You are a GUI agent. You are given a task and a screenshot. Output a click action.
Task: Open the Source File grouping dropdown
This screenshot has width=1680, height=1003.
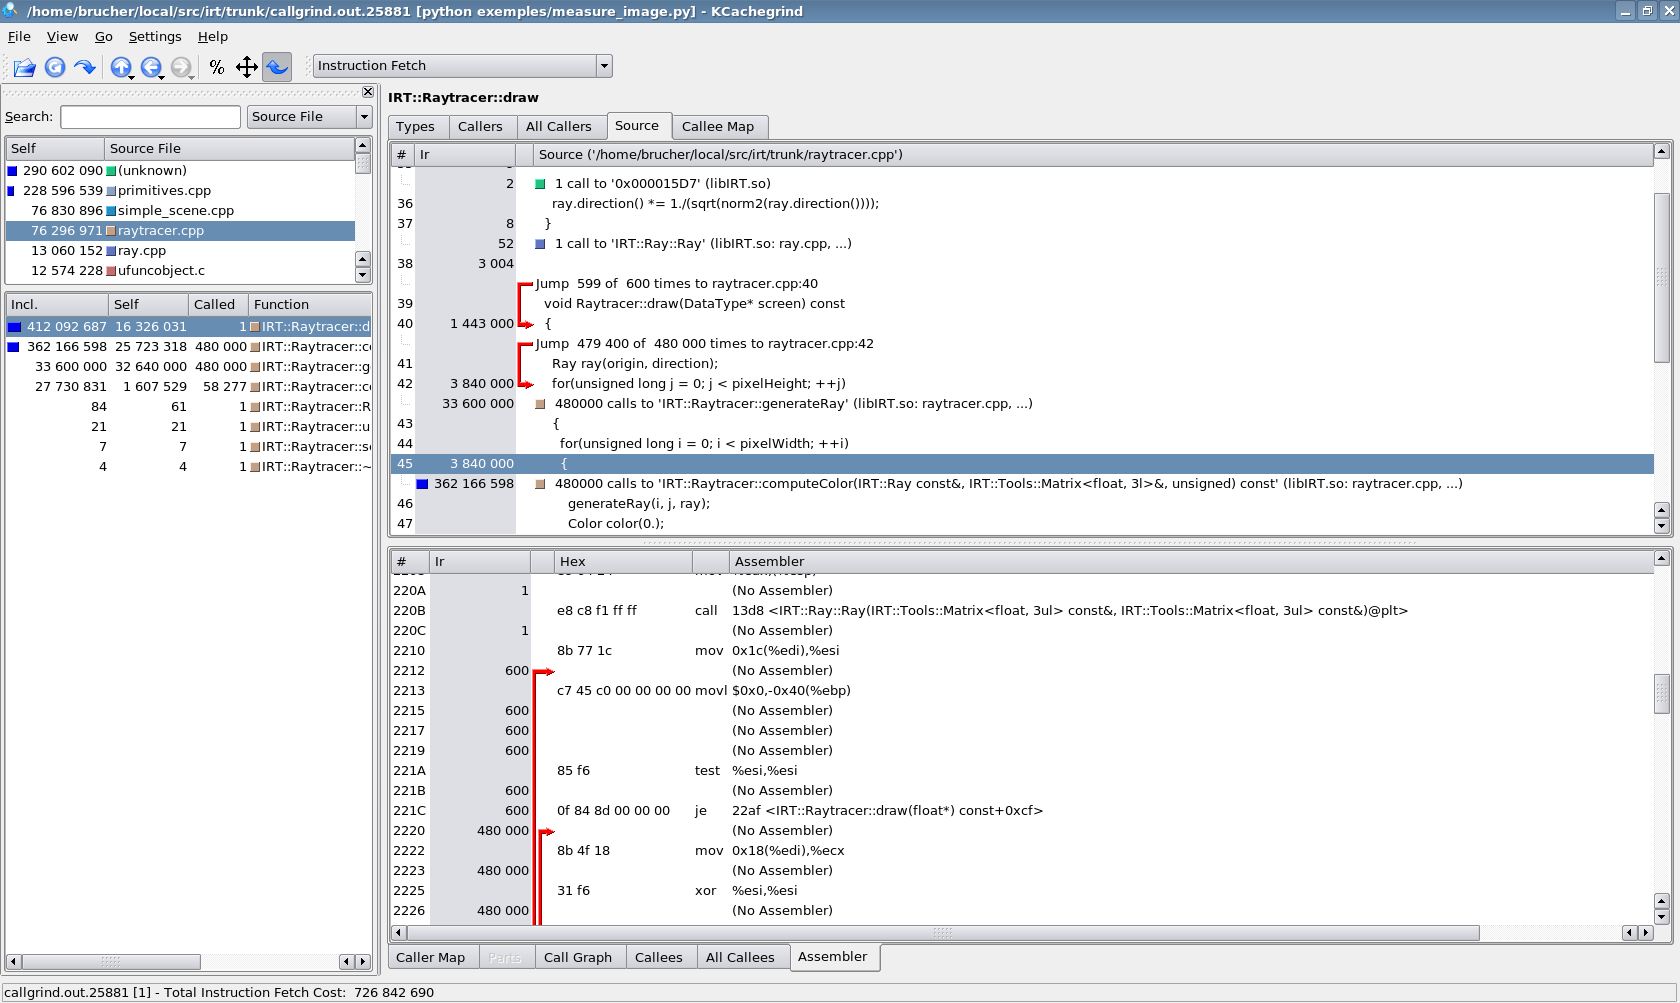(364, 117)
